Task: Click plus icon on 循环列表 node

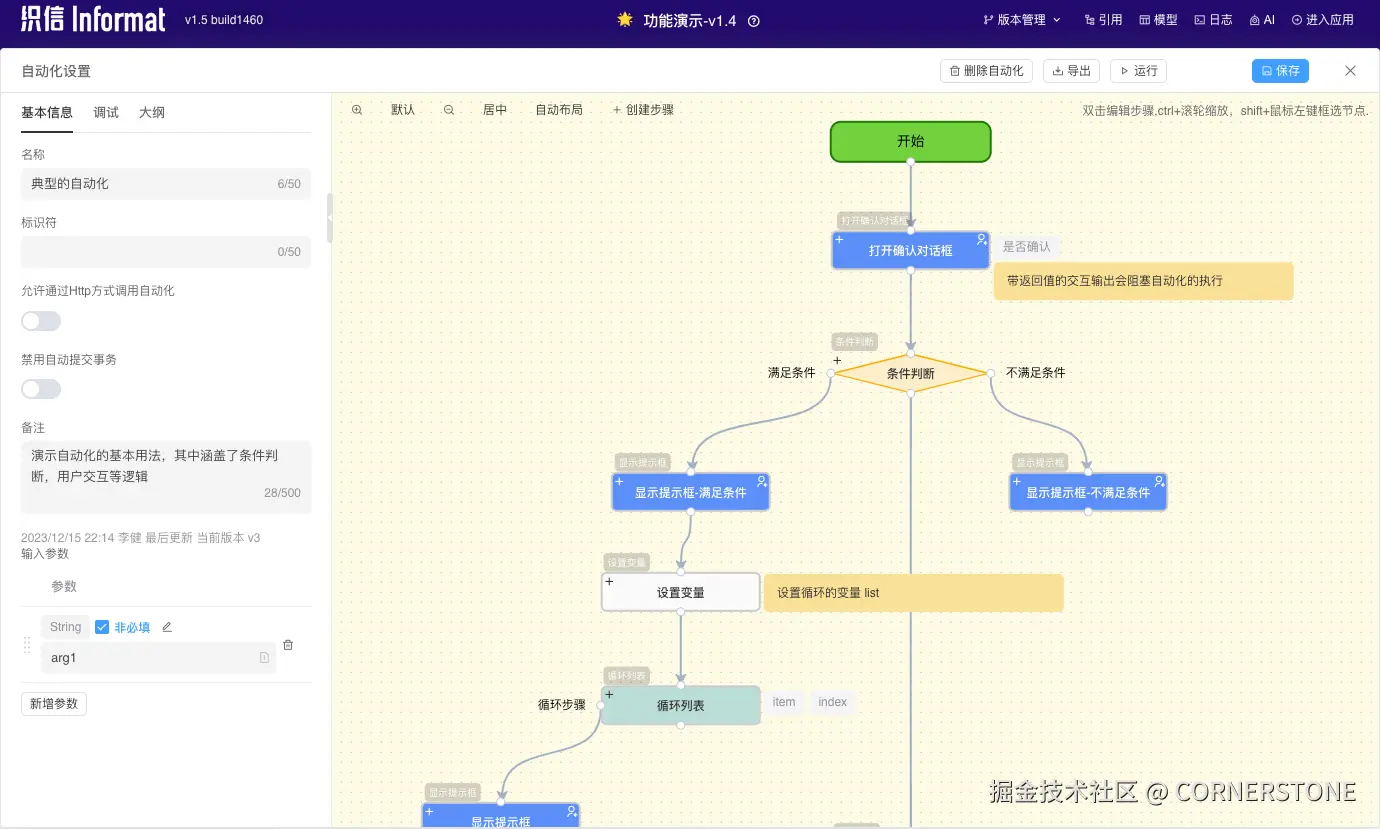Action: coord(608,694)
